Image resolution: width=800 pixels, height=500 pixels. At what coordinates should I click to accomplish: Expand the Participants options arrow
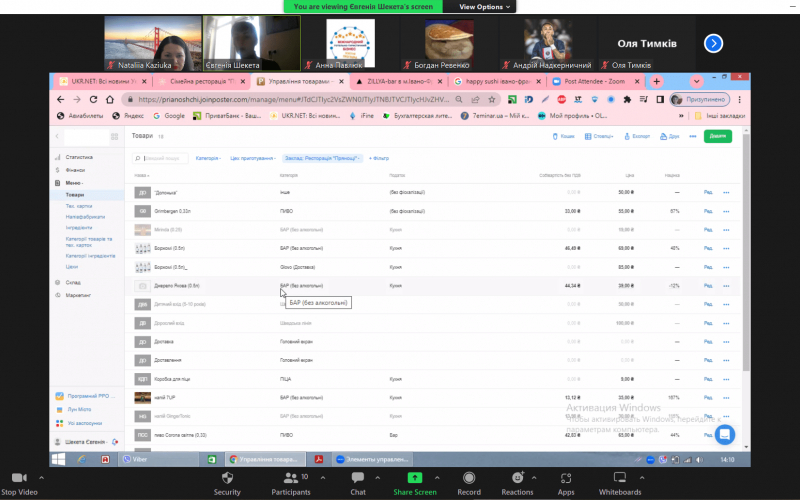point(323,478)
